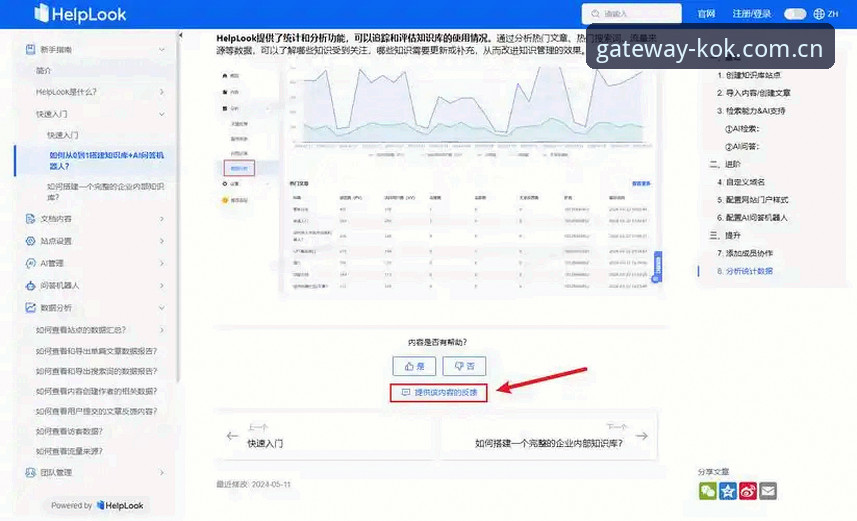
Task: Toggle the dark mode switch in header
Action: tap(795, 14)
